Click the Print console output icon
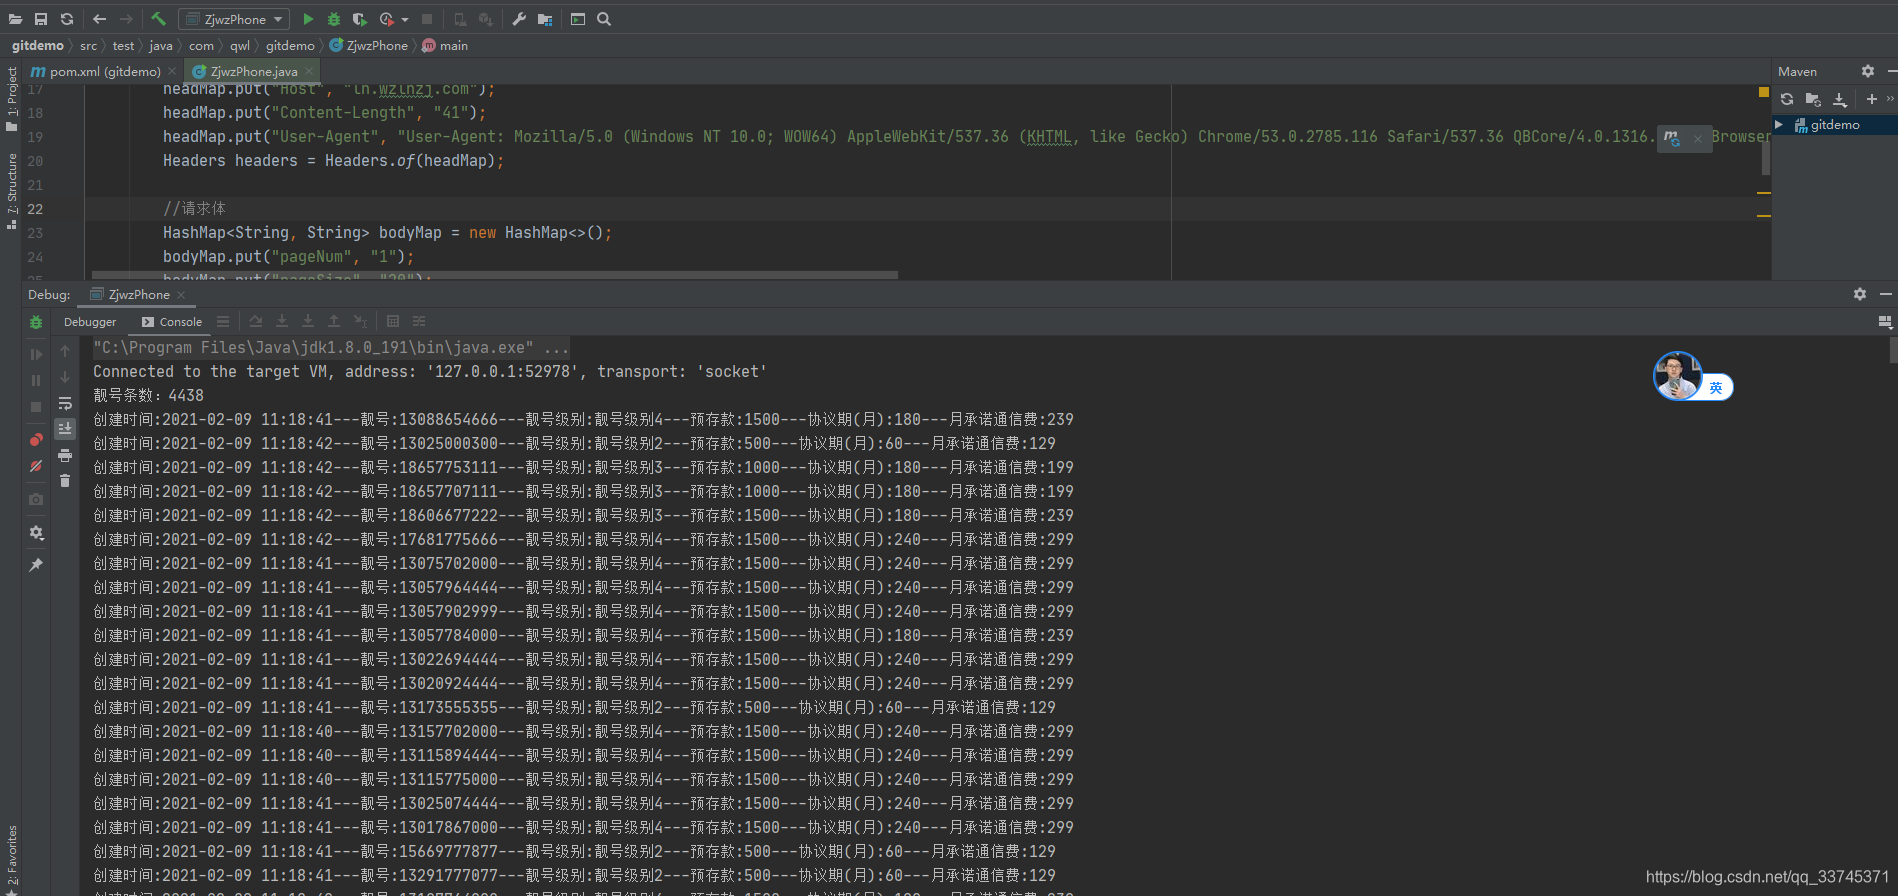 coord(65,455)
